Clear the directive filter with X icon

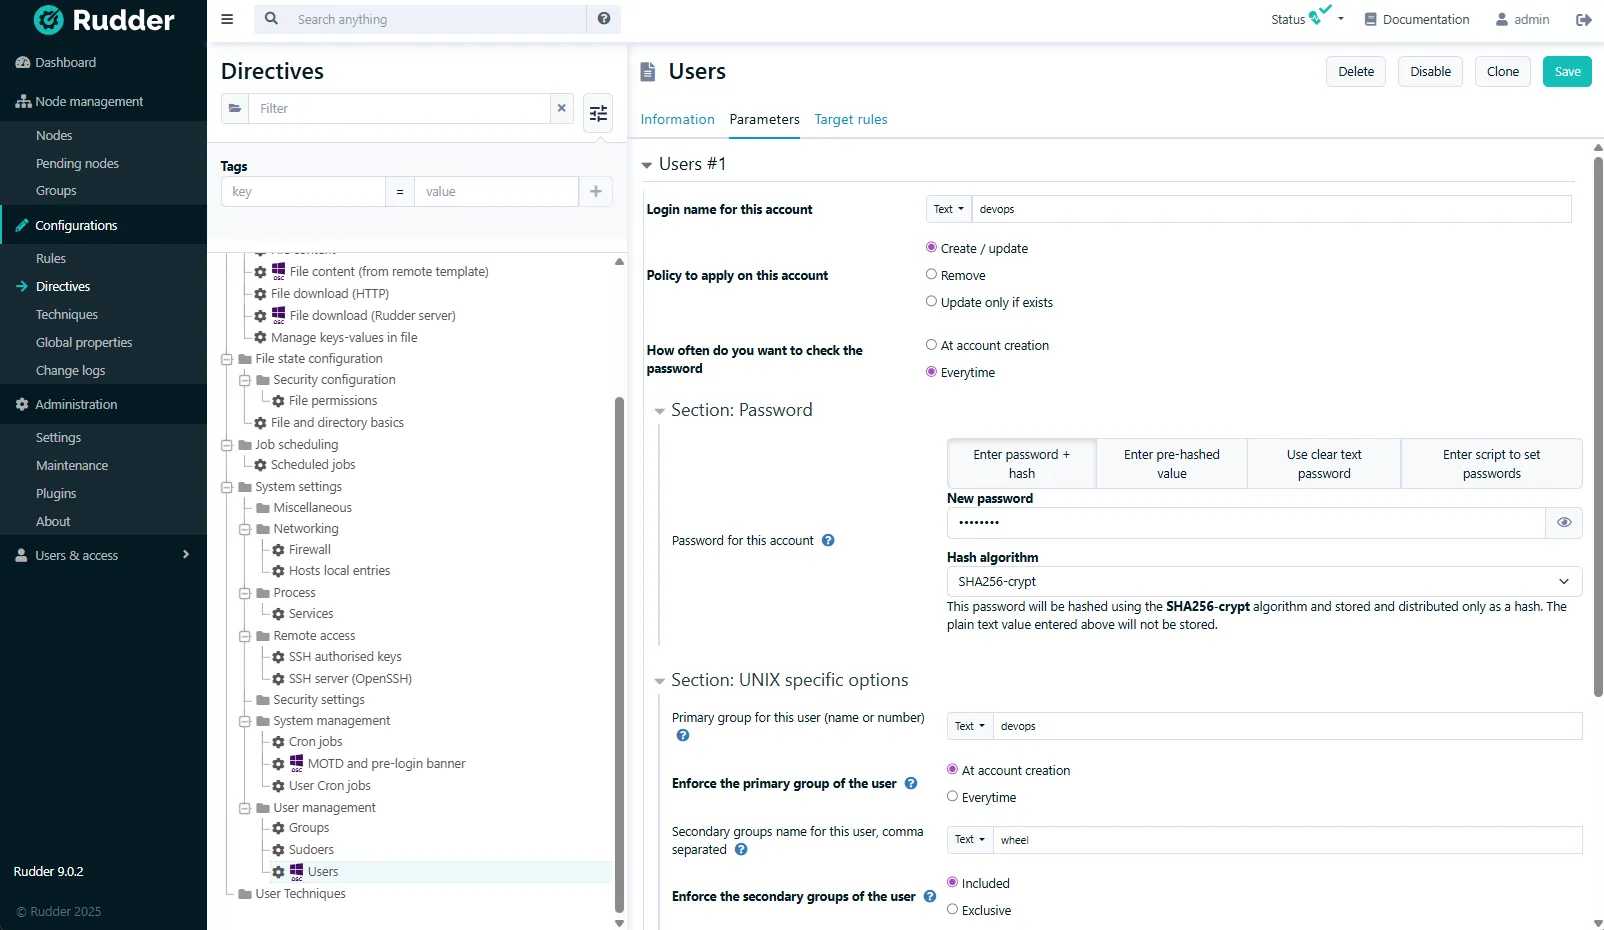[562, 108]
